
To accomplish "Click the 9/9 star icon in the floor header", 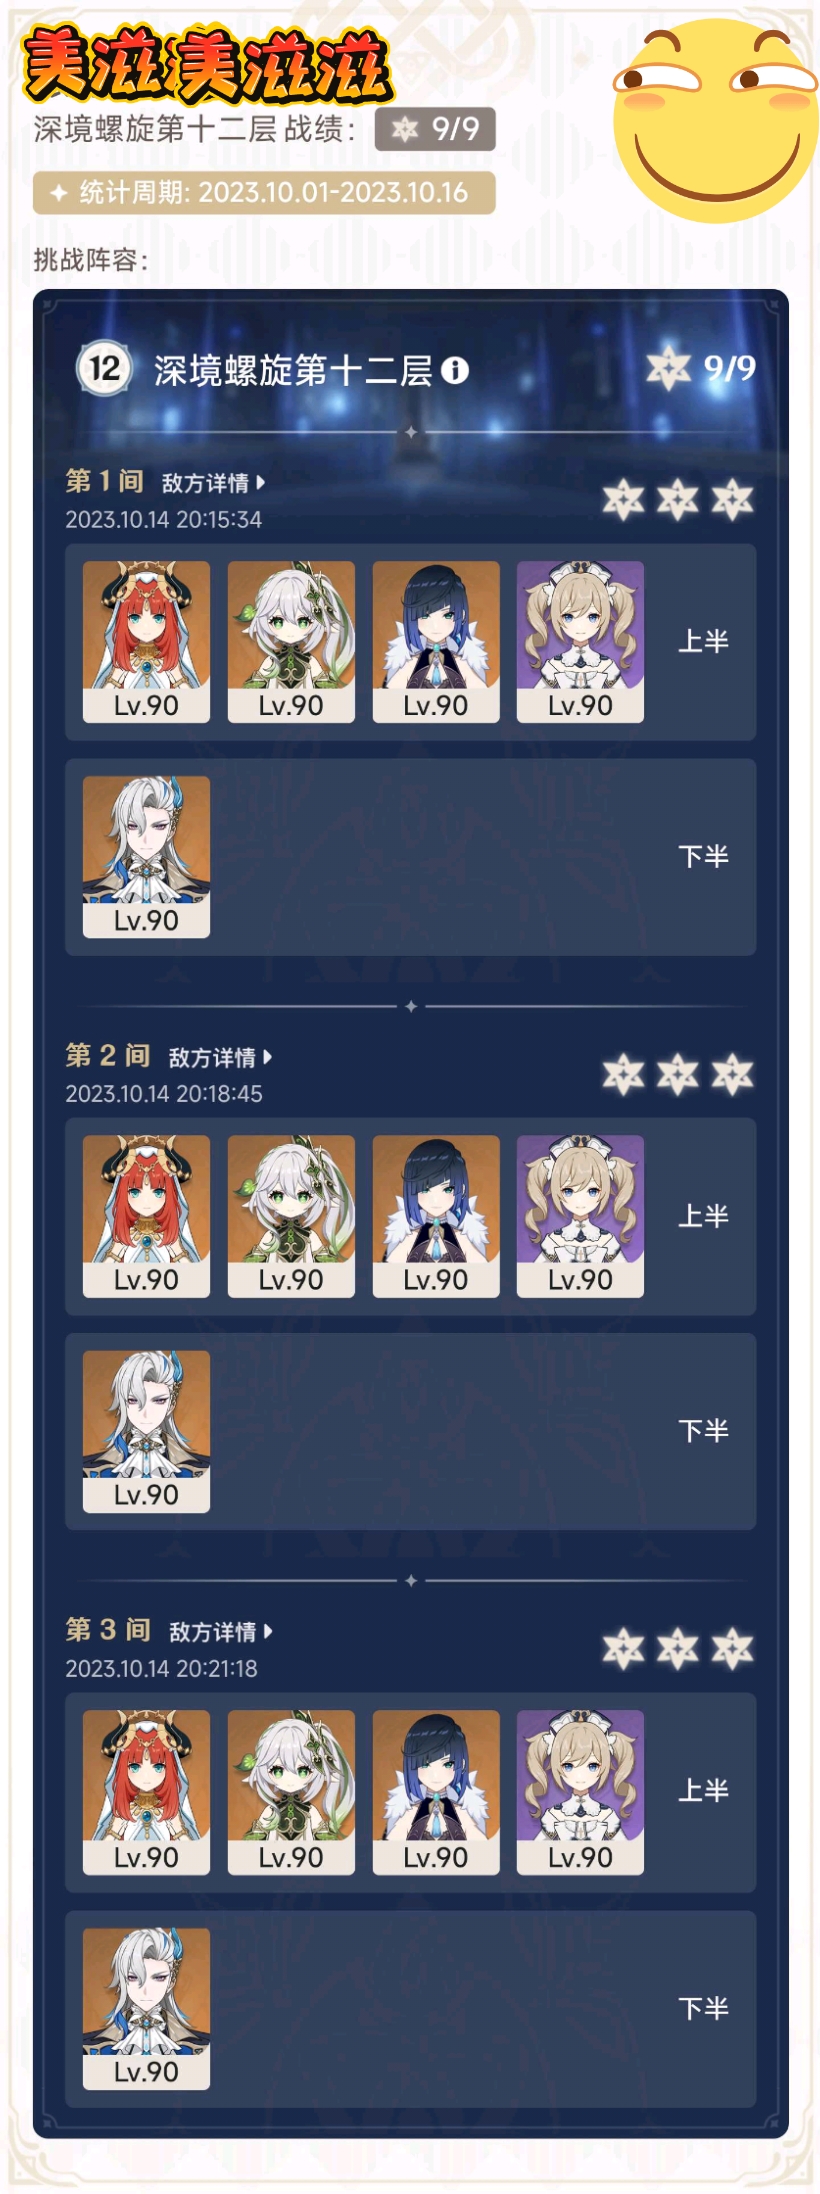I will 668,368.
